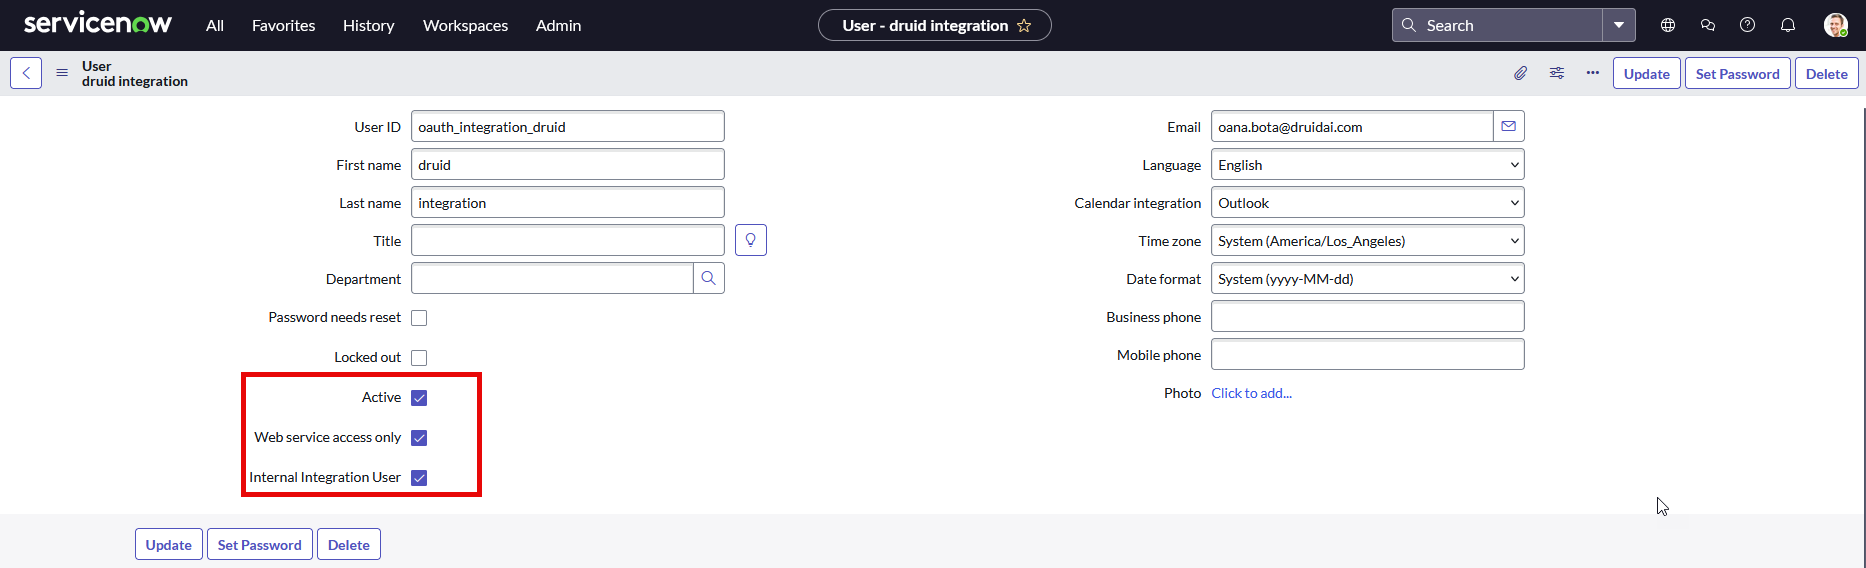Check the Locked out checkbox

point(419,358)
